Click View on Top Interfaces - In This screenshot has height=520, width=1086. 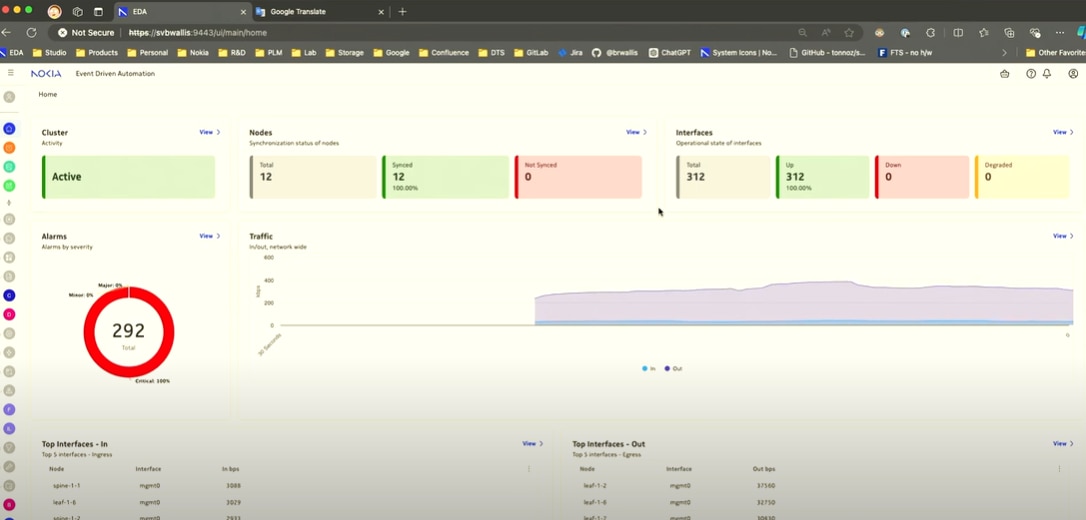(x=533, y=443)
